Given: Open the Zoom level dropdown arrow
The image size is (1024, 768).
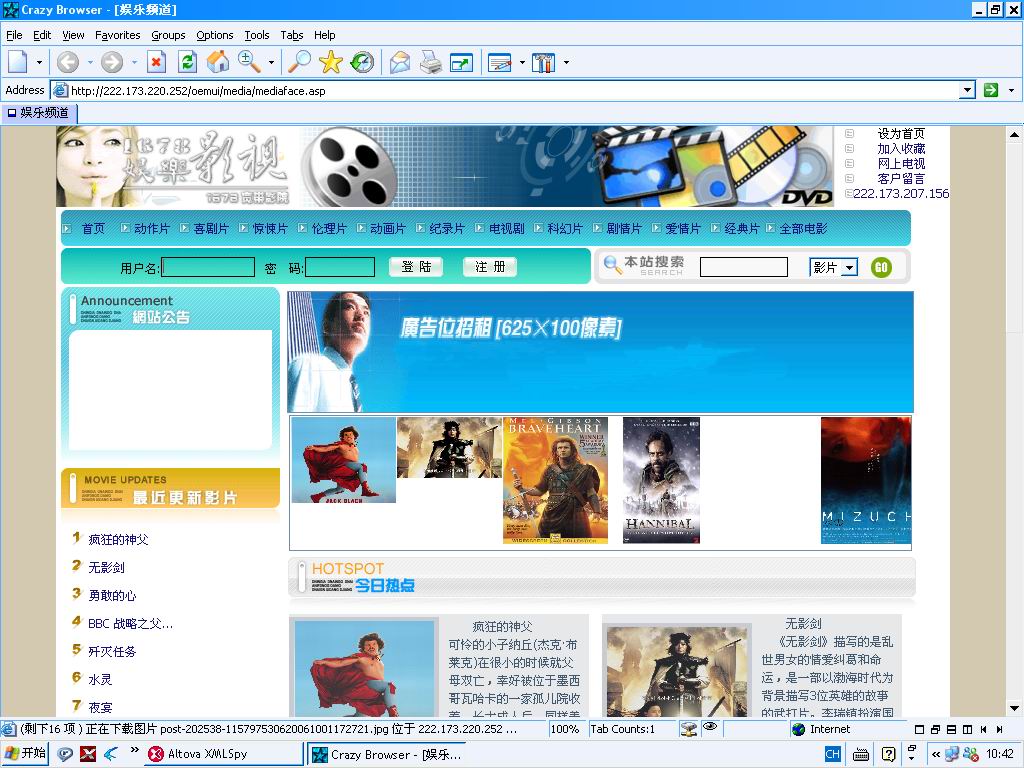Looking at the screenshot, I should [271, 63].
